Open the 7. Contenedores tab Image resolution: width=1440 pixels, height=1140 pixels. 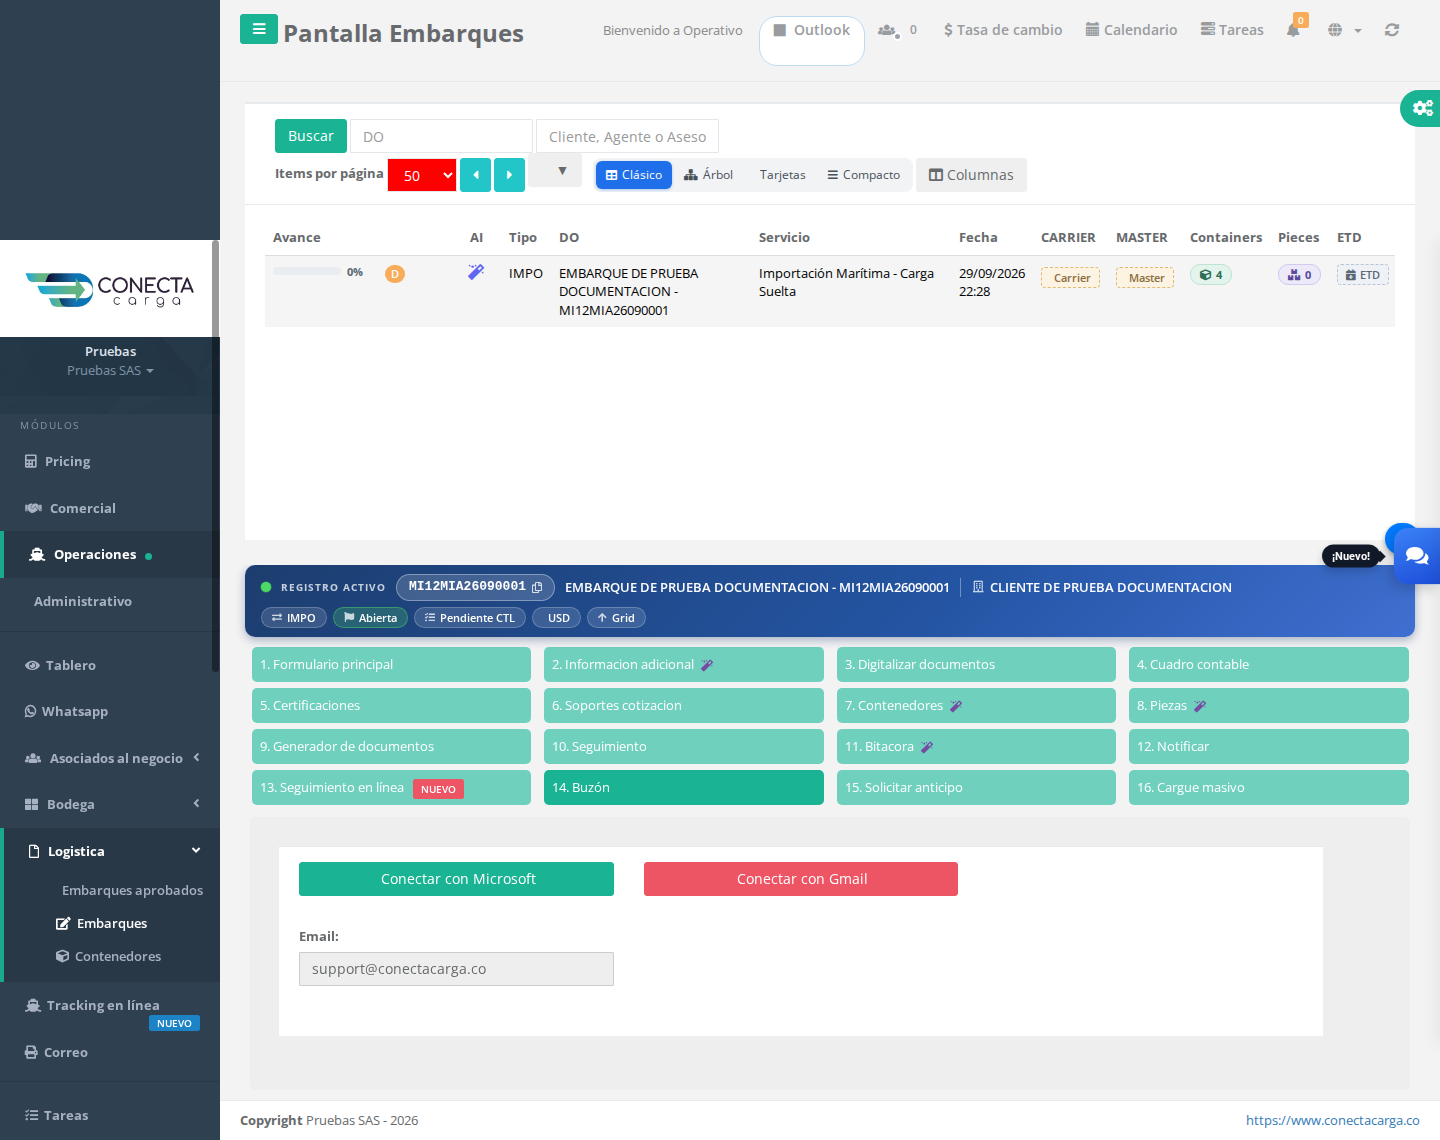[976, 705]
